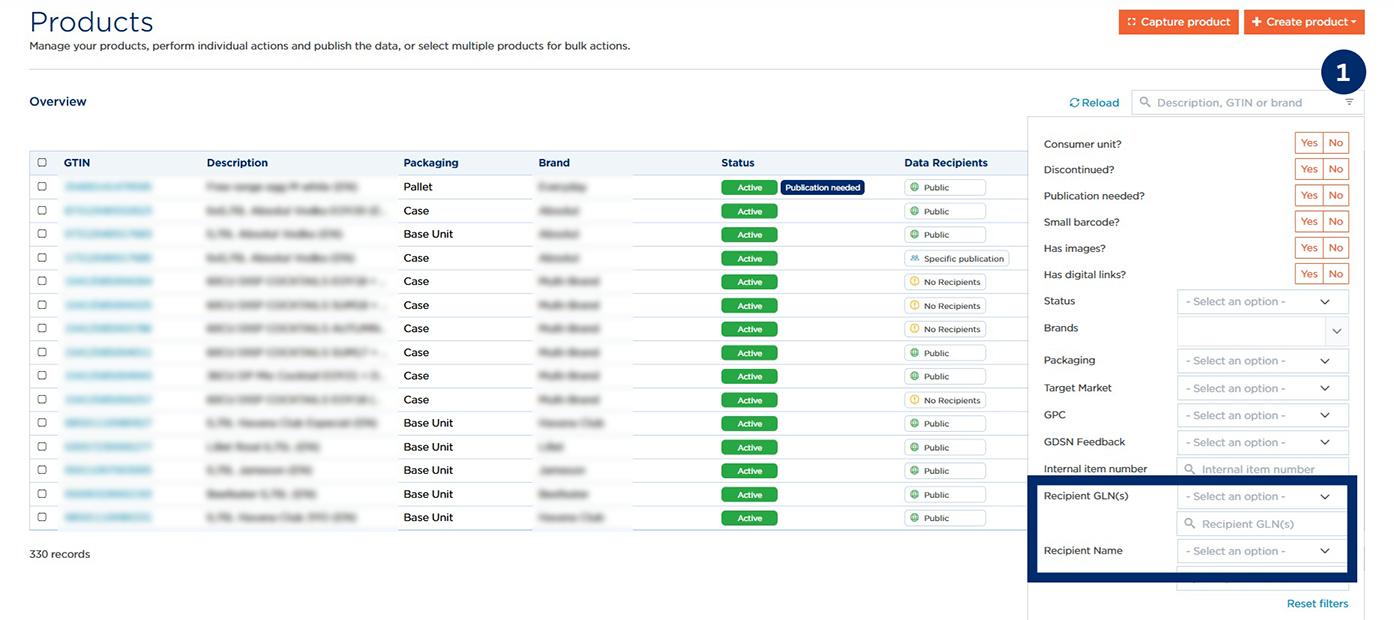Screen dimensions: 1394x620
Task: Set Has digital links to Yes
Action: click(1309, 273)
